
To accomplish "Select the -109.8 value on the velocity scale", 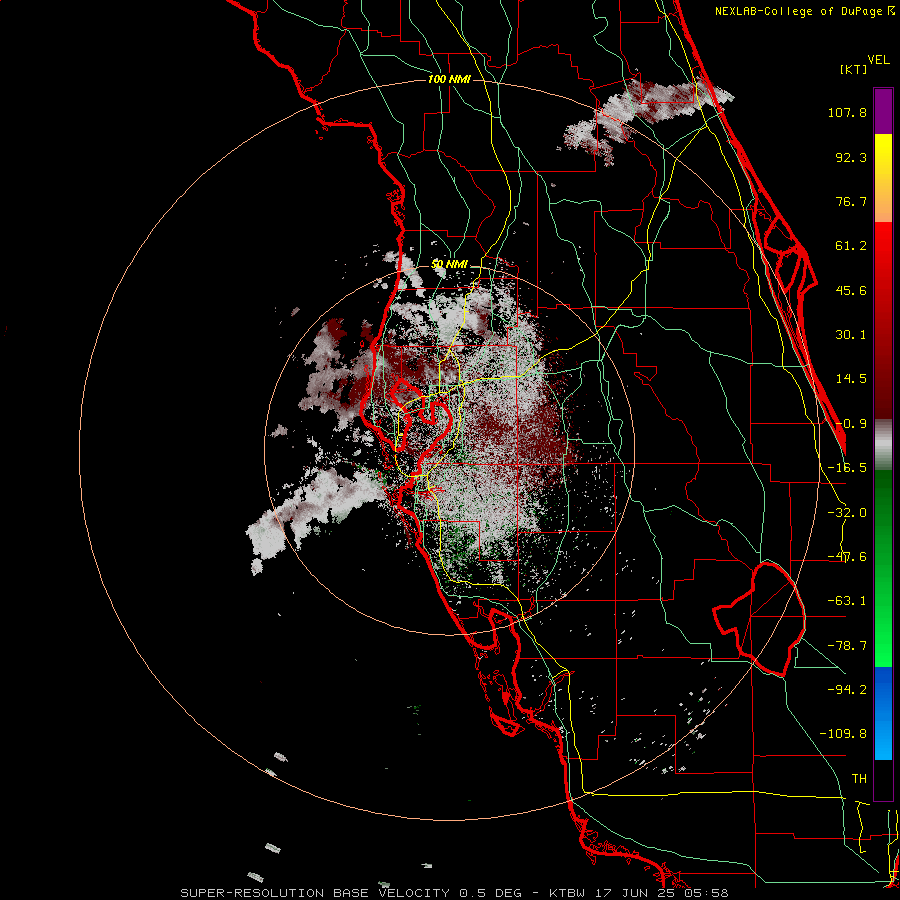I will pos(843,734).
